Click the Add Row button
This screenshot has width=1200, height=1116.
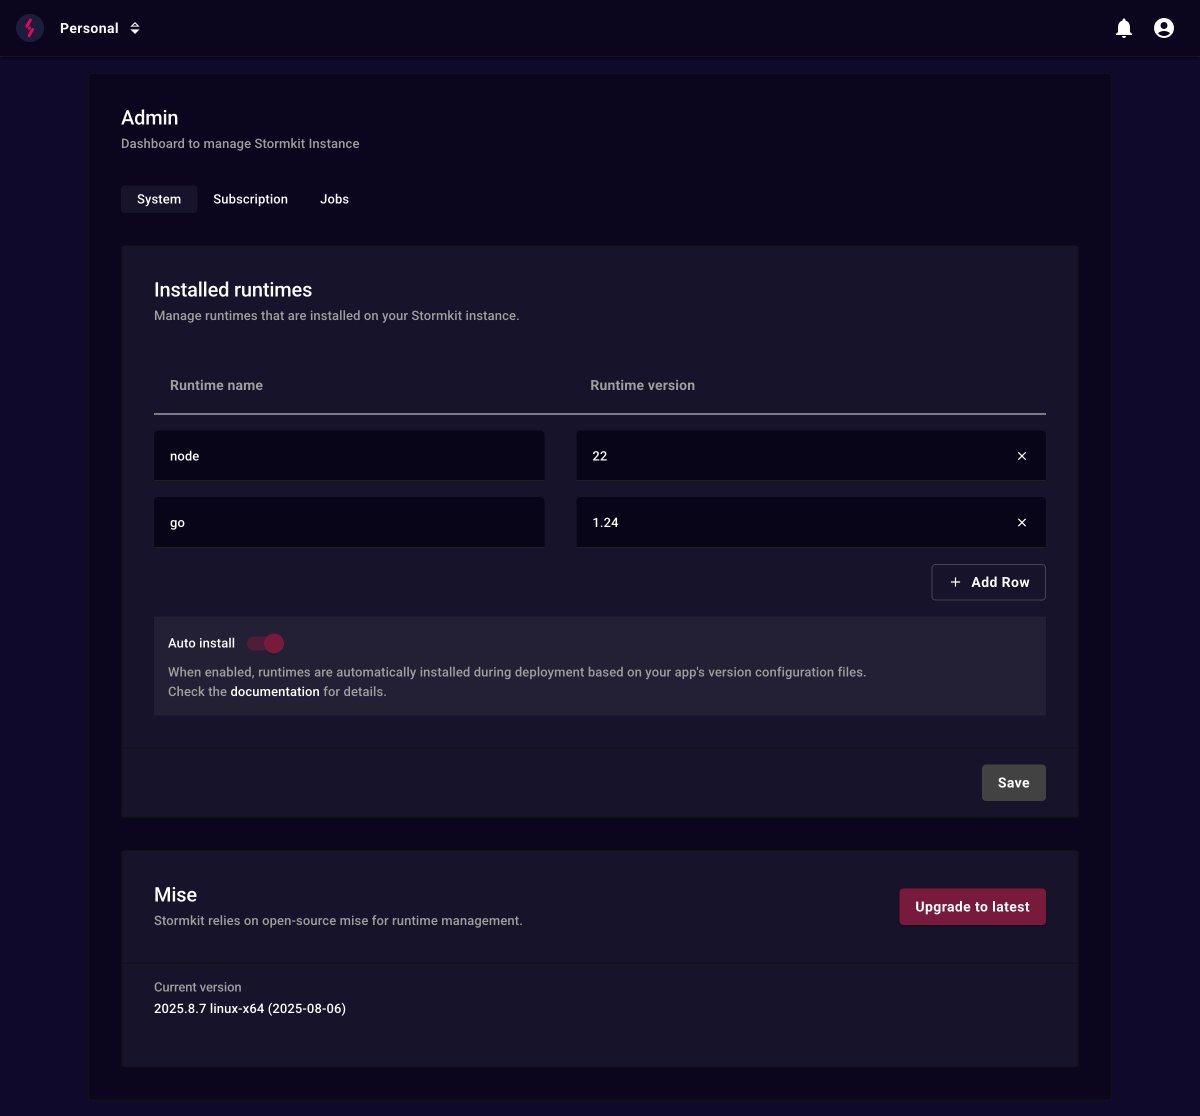[988, 582]
